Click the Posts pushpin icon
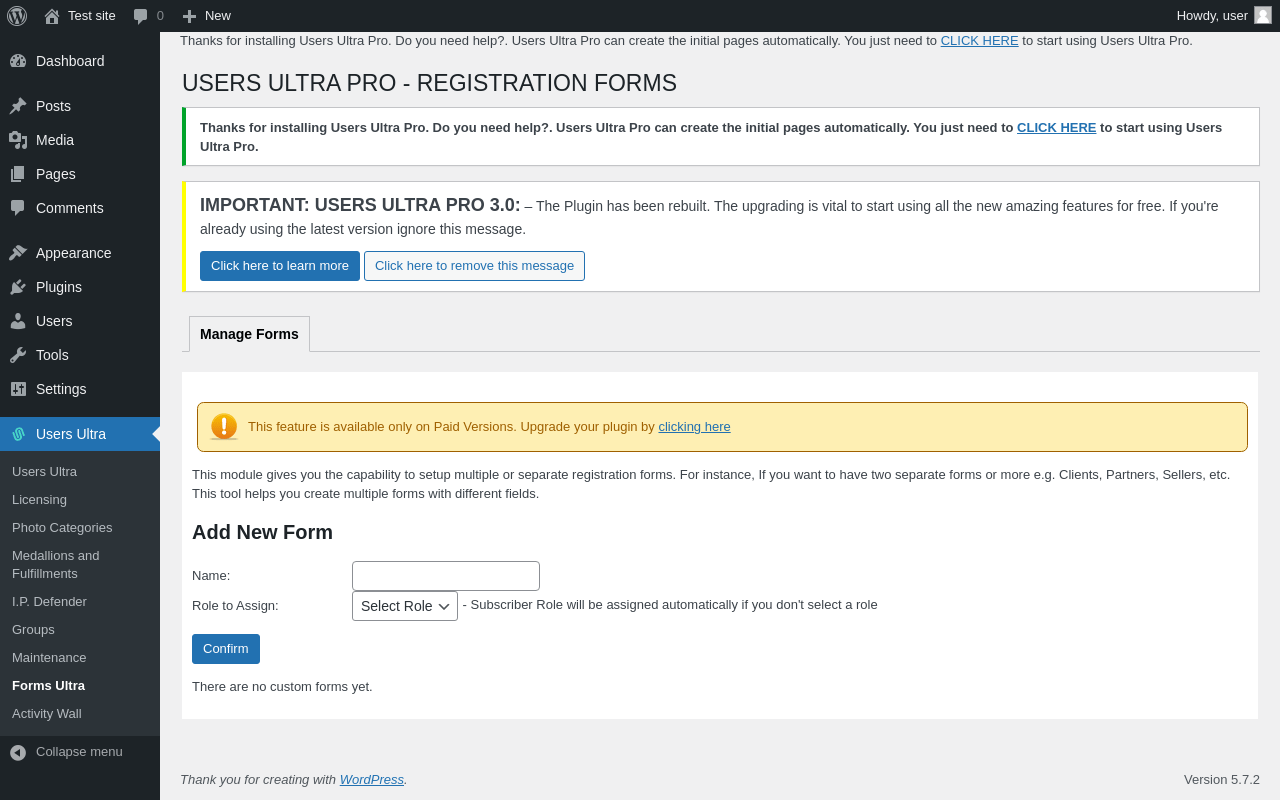1280x800 pixels. [x=18, y=106]
